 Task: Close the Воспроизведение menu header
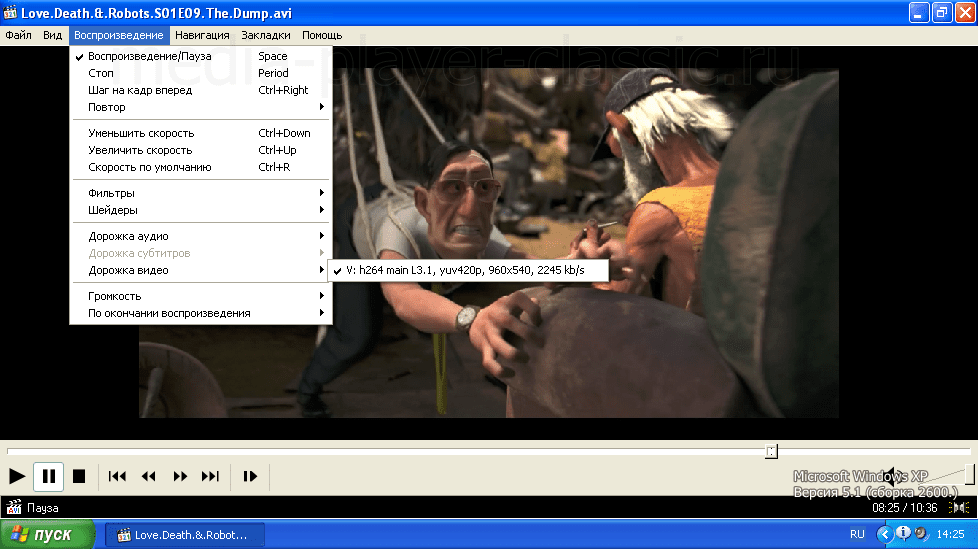point(119,35)
